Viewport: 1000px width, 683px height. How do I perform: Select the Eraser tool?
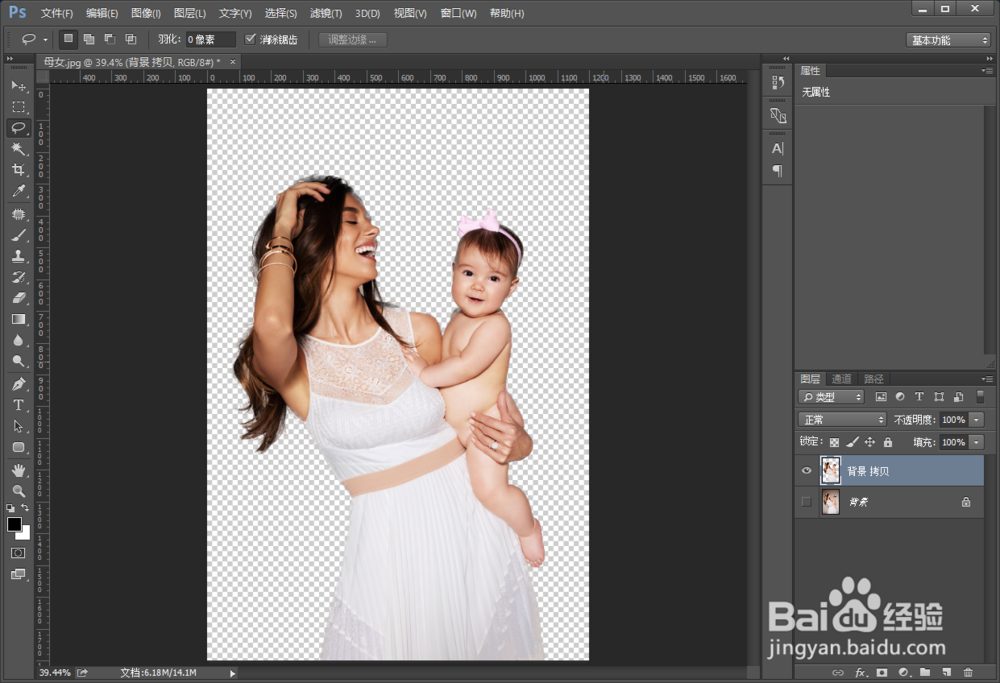point(18,298)
